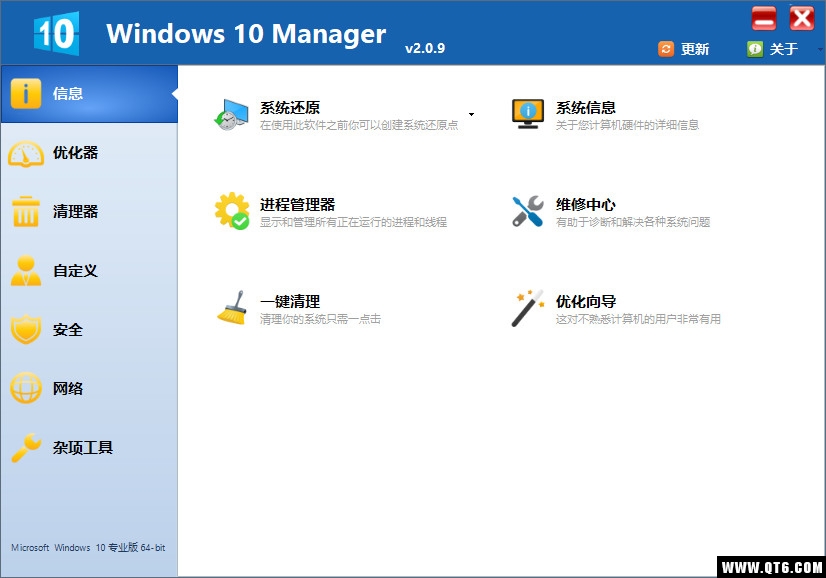Minimize the window with red bar button
Image resolution: width=826 pixels, height=578 pixels.
tap(764, 19)
